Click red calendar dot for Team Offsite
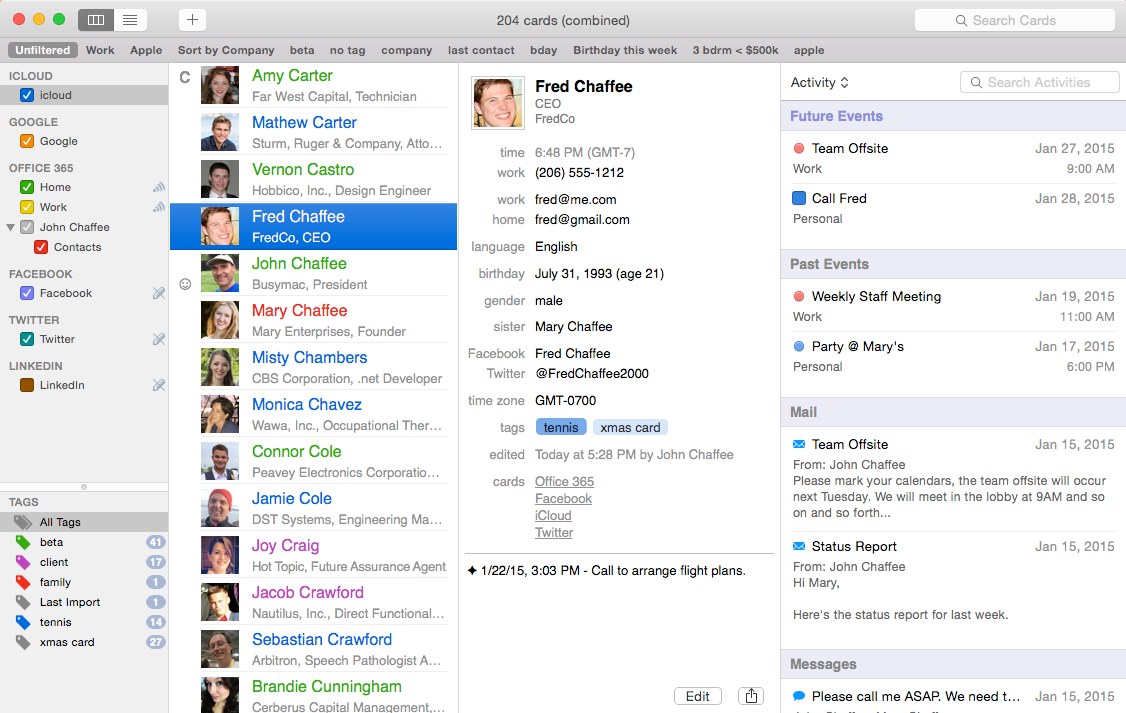 pos(799,149)
